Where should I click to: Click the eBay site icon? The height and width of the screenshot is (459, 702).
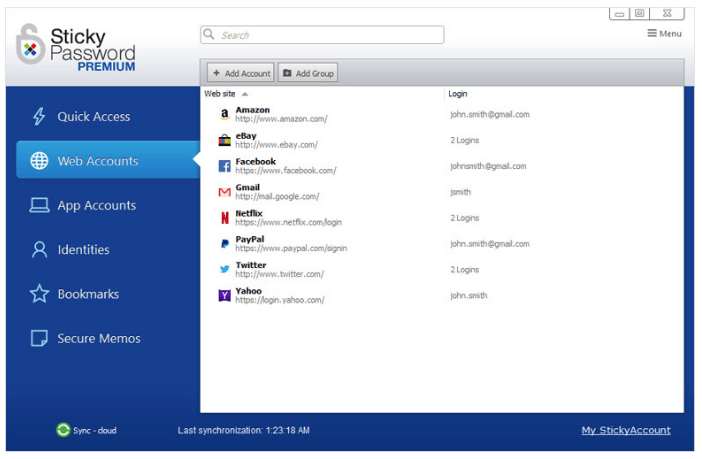pyautogui.click(x=224, y=140)
